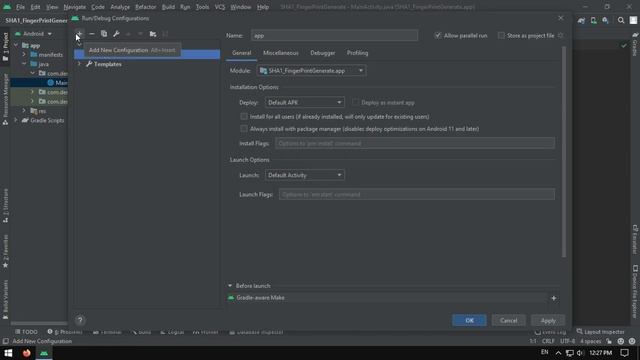Image resolution: width=640 pixels, height=360 pixels.
Task: Open the Favorites side tool window
Action: [x=5, y=251]
